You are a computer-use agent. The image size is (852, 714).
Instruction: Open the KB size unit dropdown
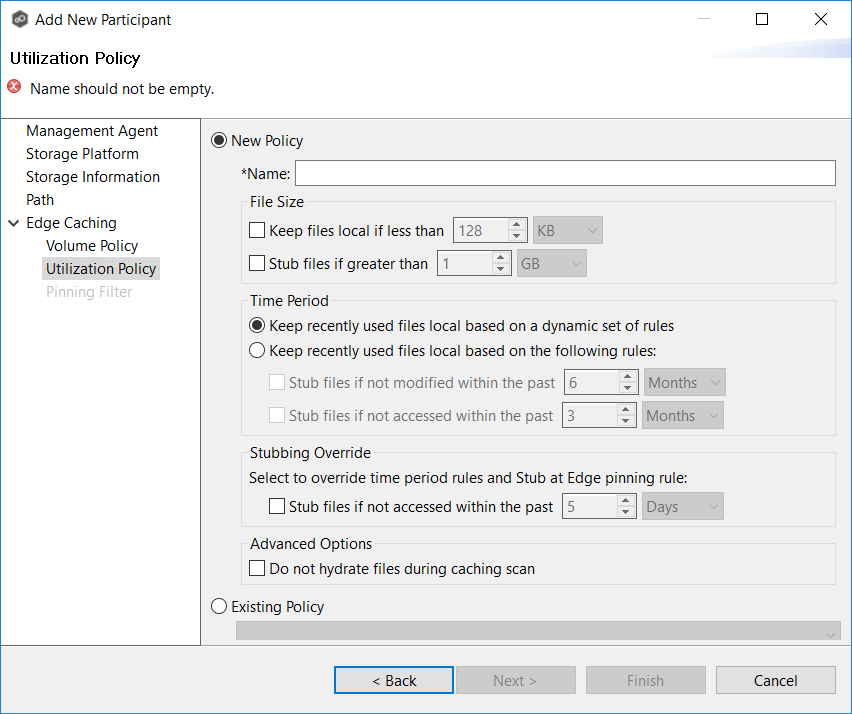pyautogui.click(x=568, y=231)
